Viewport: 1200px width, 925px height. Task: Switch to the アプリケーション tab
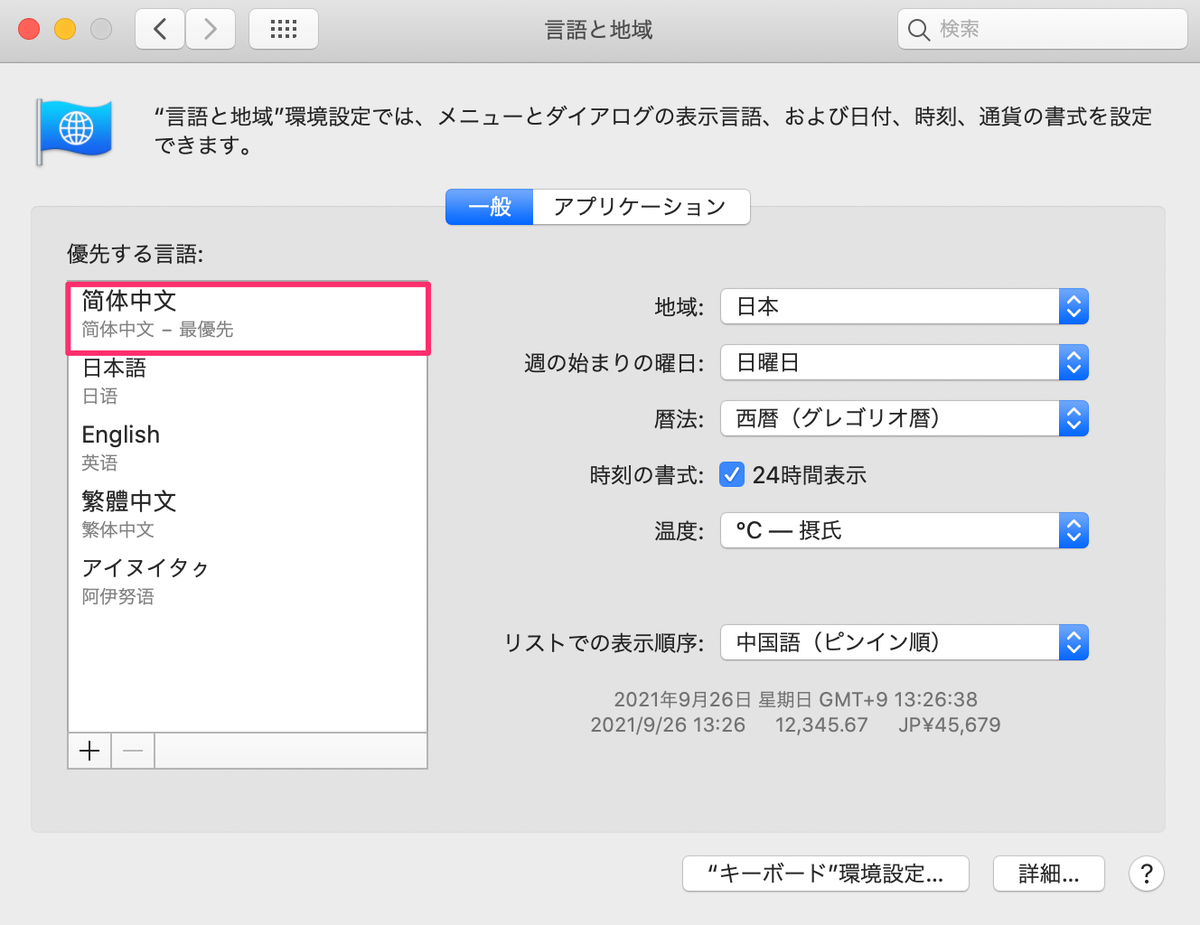click(x=641, y=207)
